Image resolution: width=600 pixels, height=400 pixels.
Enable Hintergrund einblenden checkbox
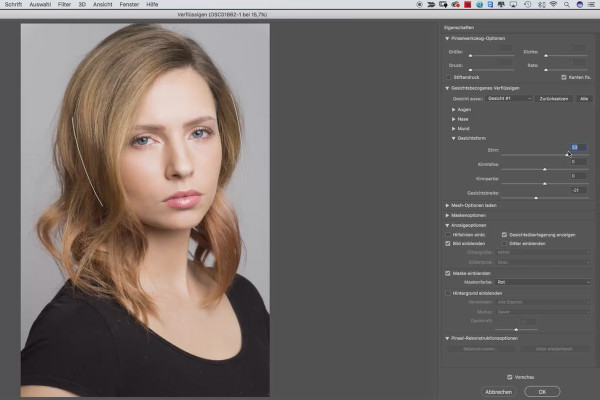pyautogui.click(x=448, y=293)
